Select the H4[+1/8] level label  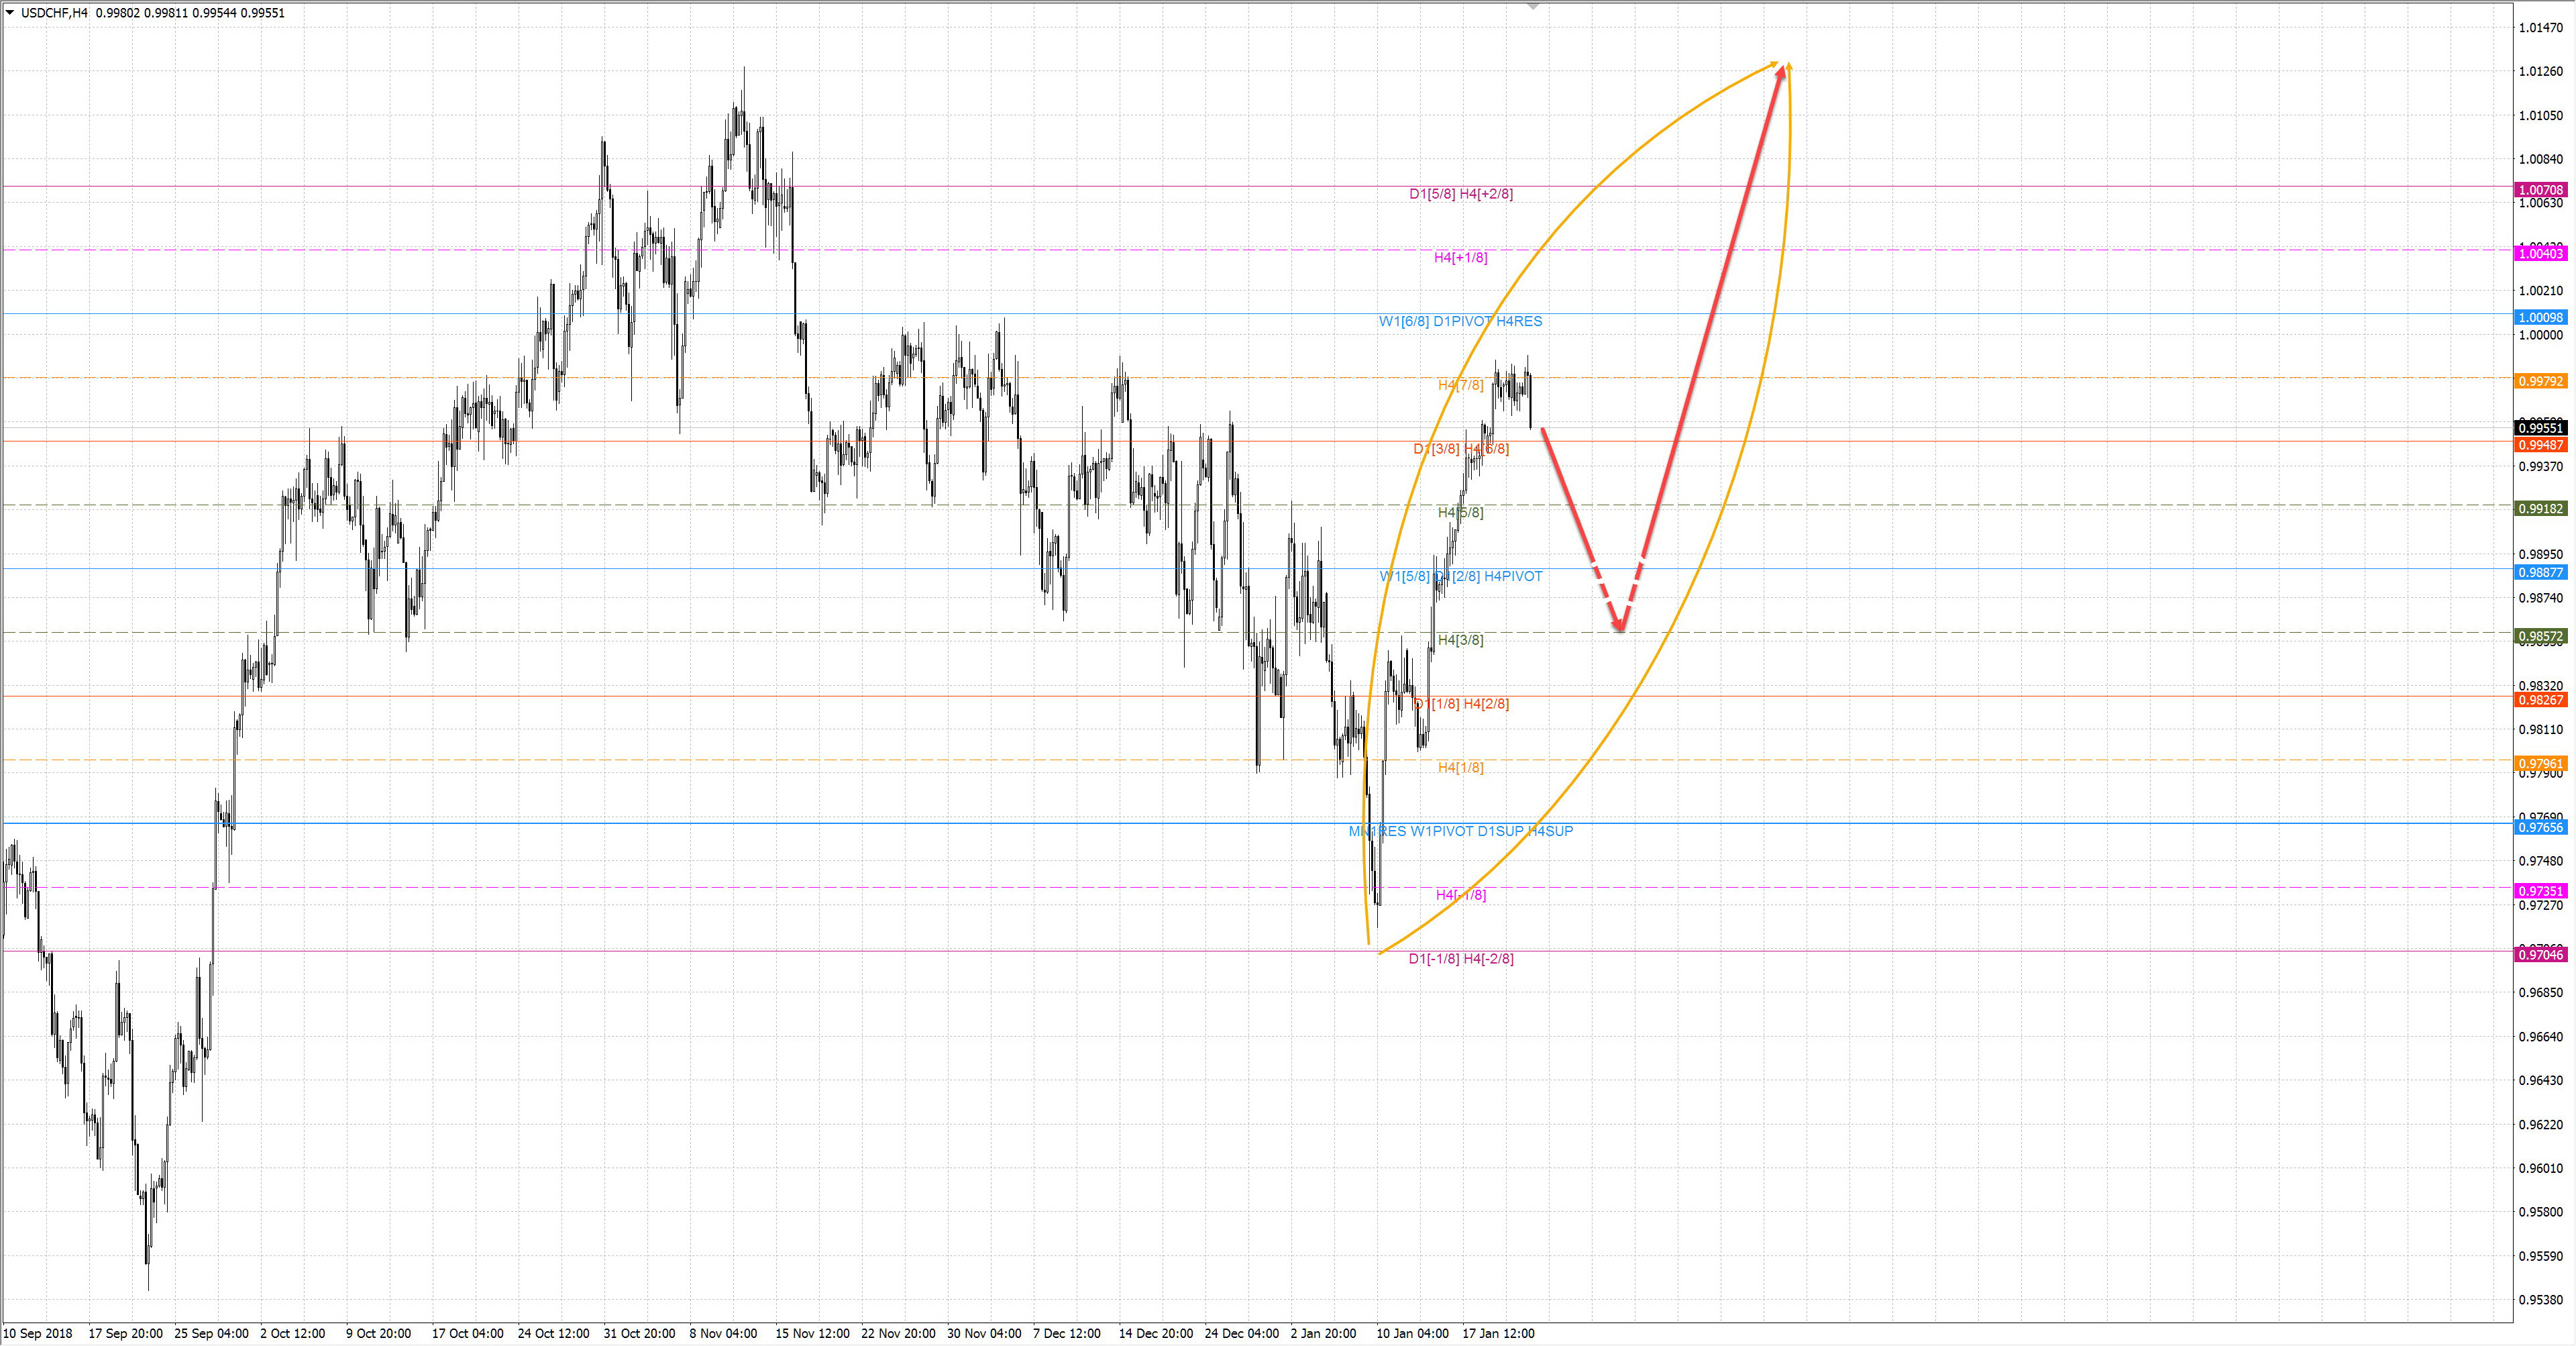(1460, 258)
